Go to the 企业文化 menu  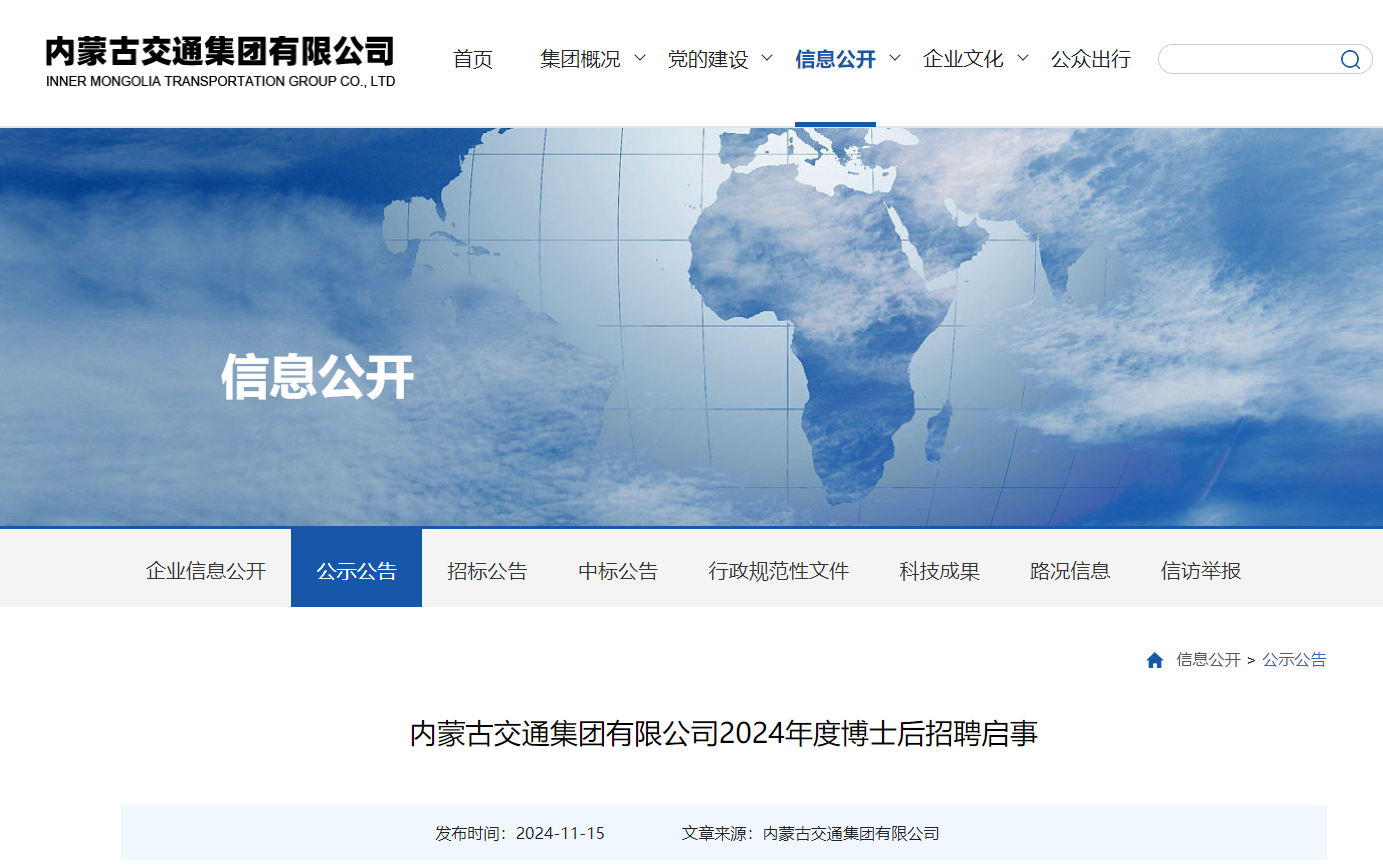962,60
